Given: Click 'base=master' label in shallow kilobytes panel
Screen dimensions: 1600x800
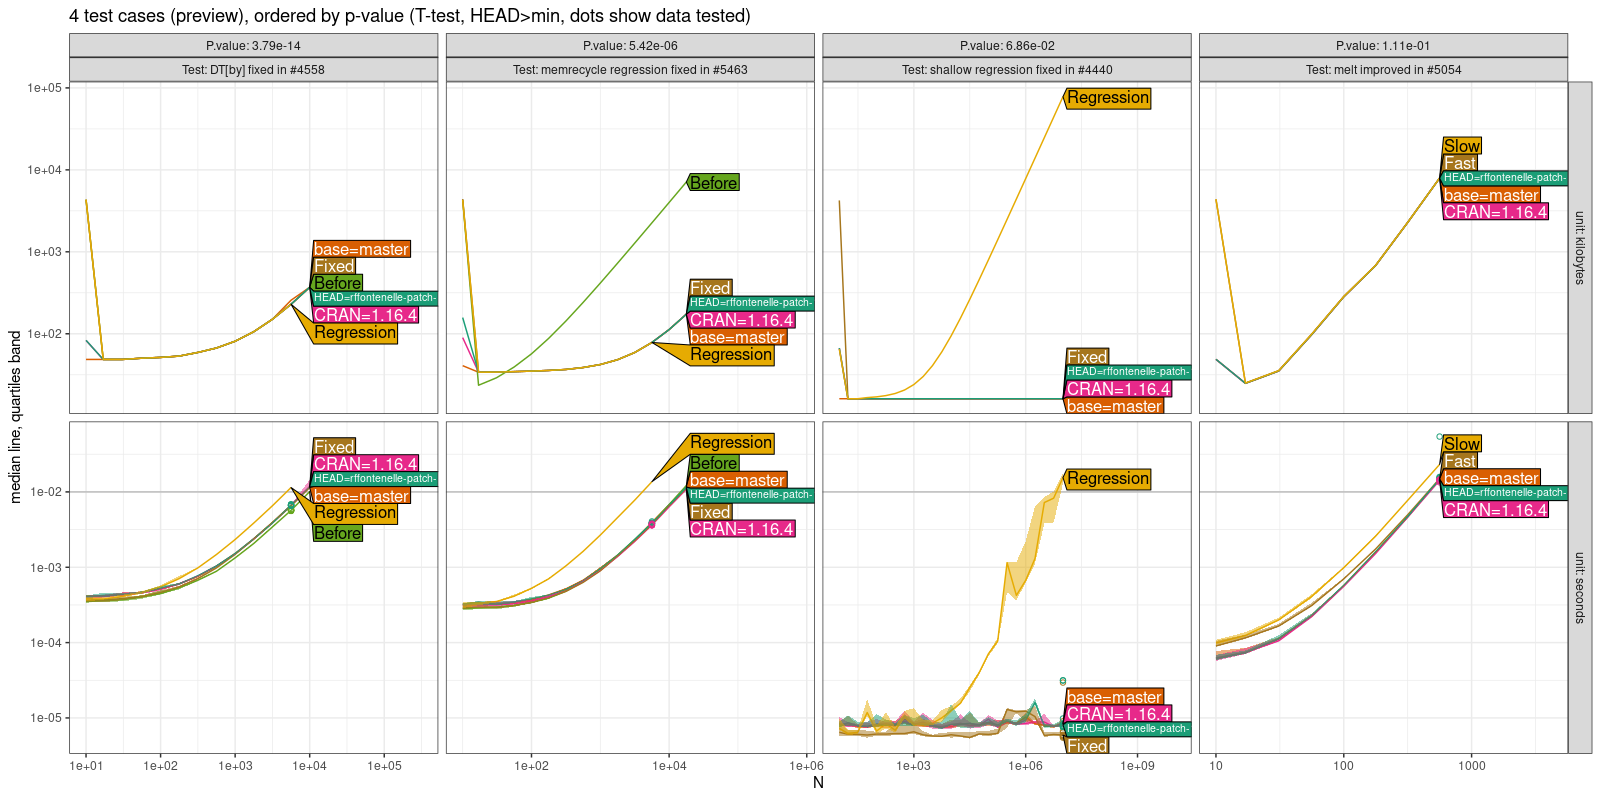Looking at the screenshot, I should [1114, 406].
